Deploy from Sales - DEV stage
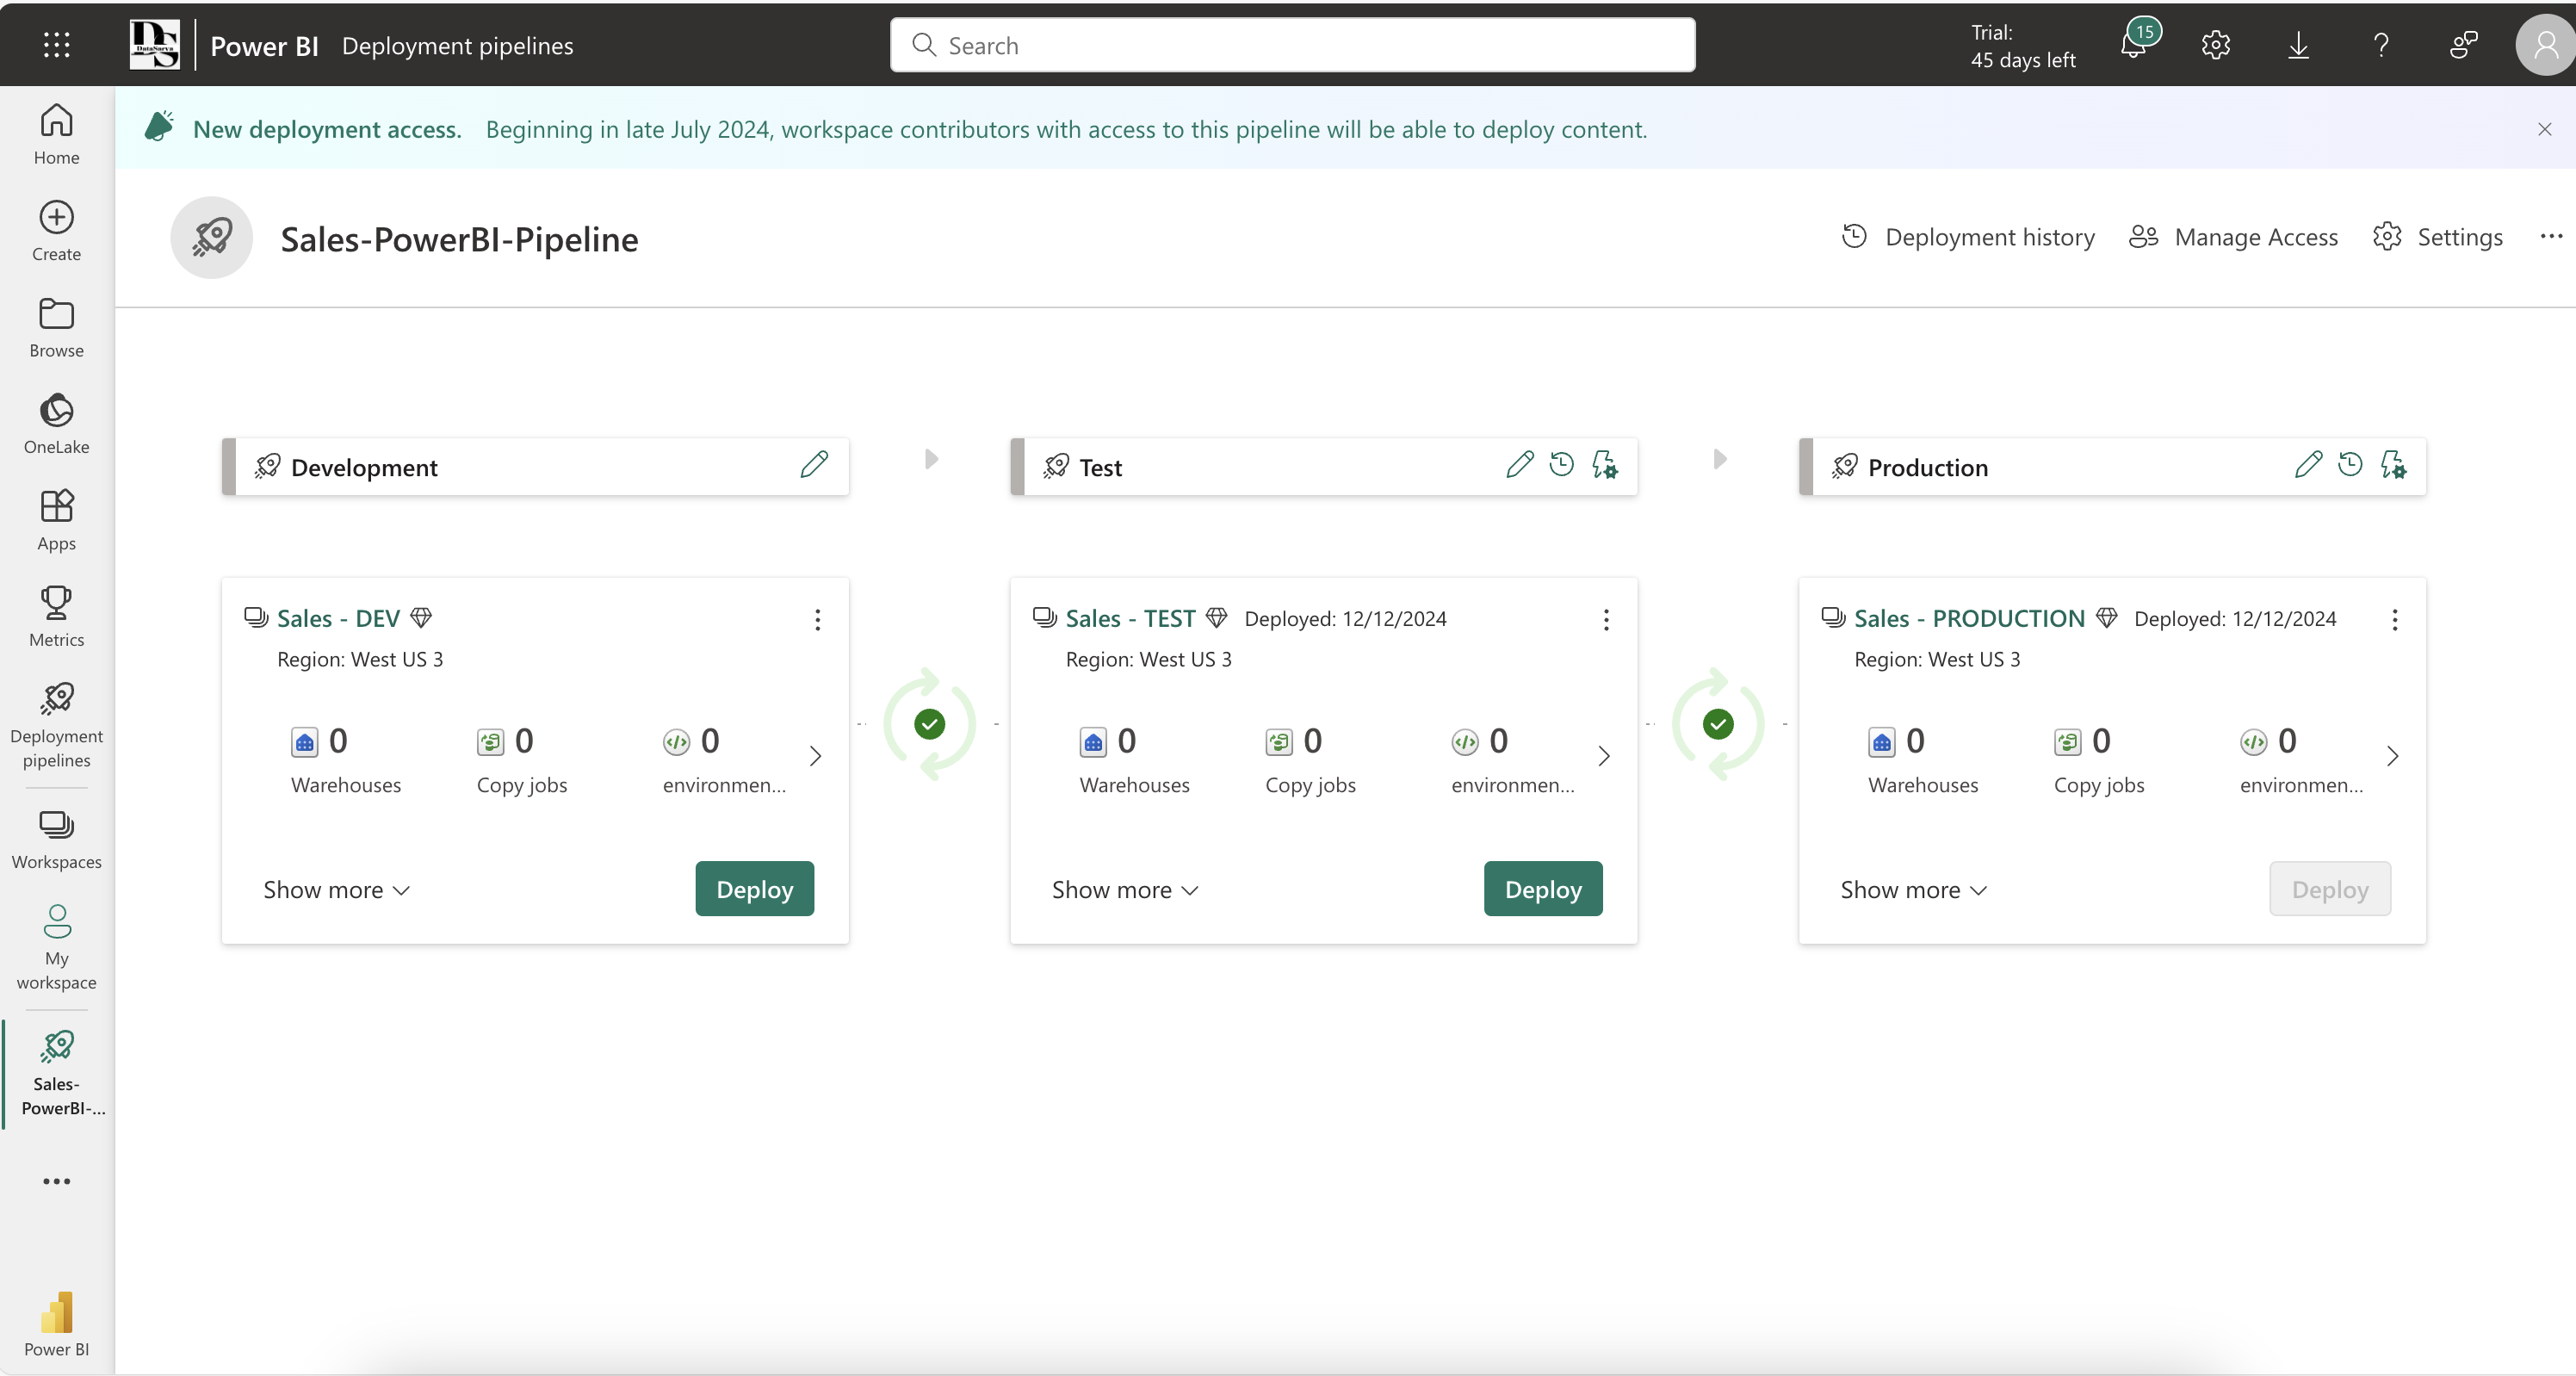2576x1376 pixels. pos(755,888)
